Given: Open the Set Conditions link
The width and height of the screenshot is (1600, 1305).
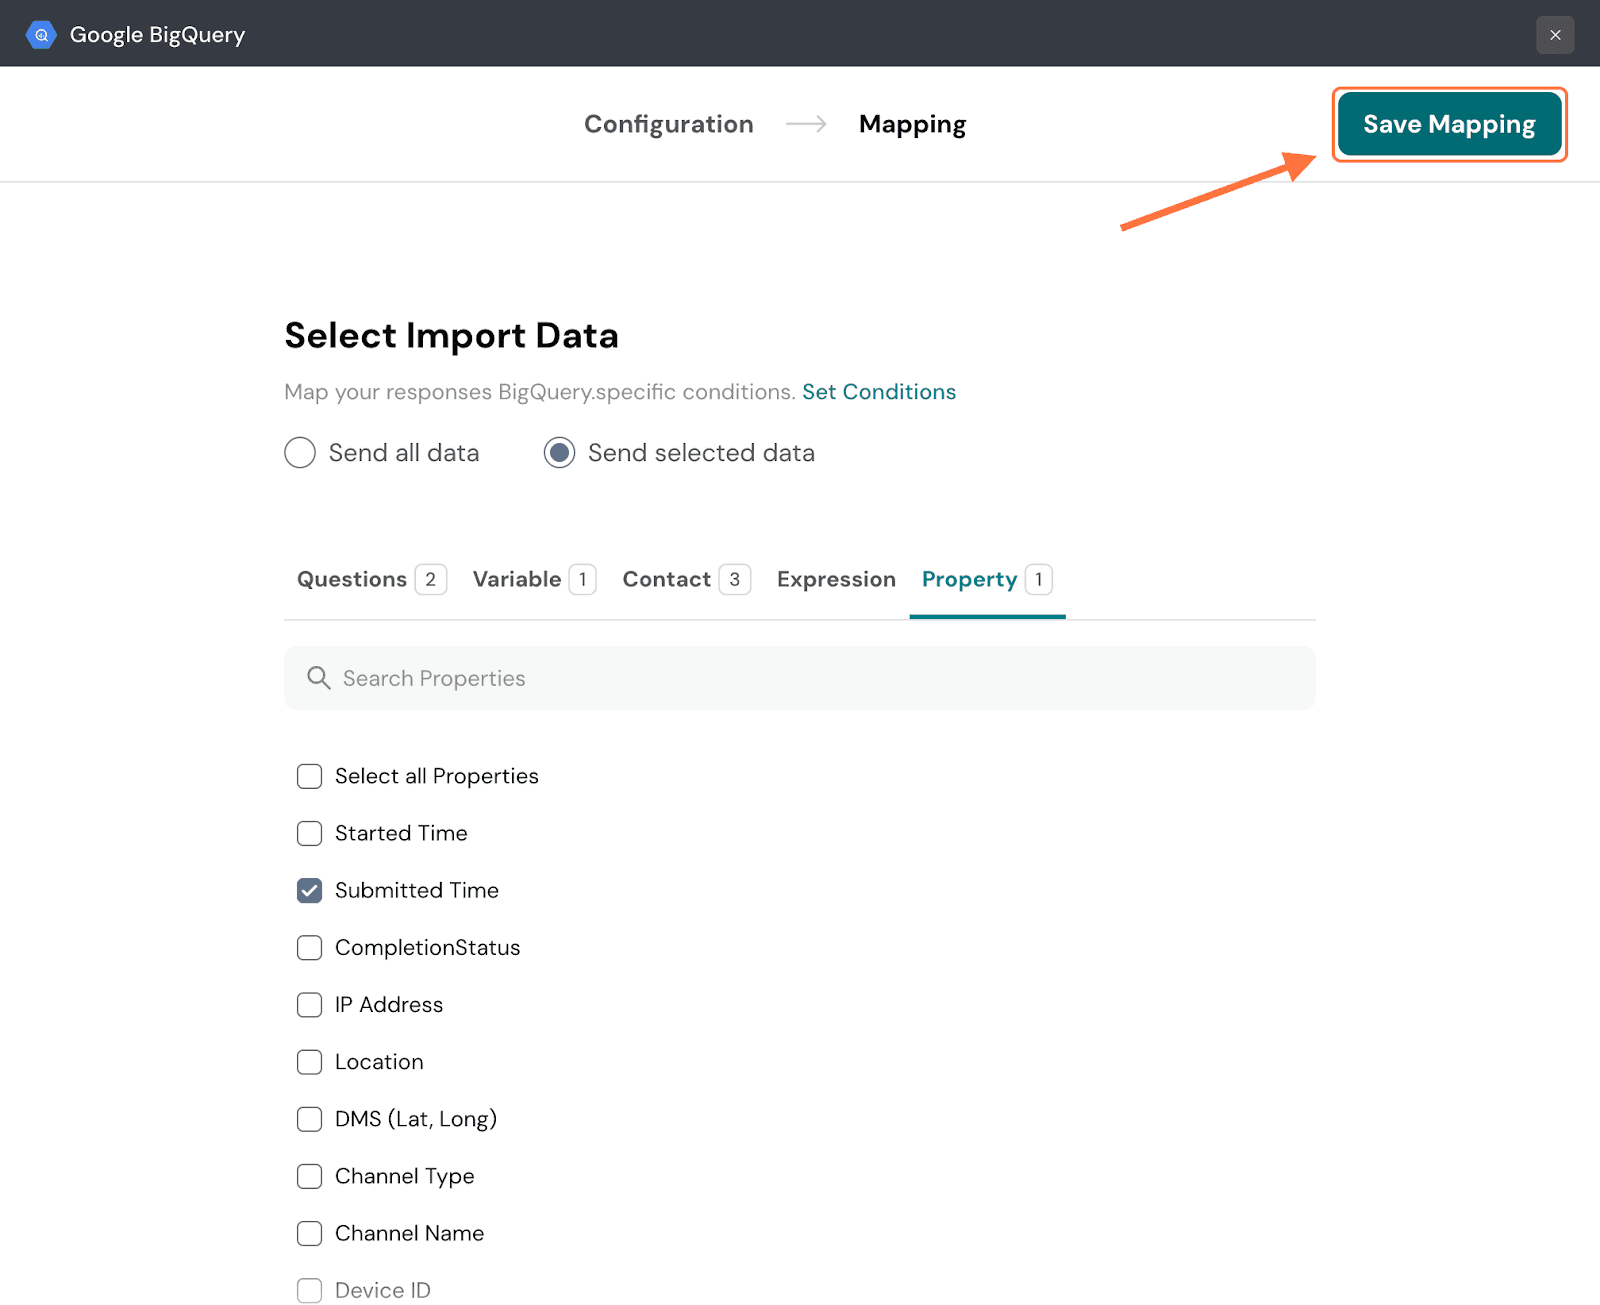Looking at the screenshot, I should click(878, 392).
